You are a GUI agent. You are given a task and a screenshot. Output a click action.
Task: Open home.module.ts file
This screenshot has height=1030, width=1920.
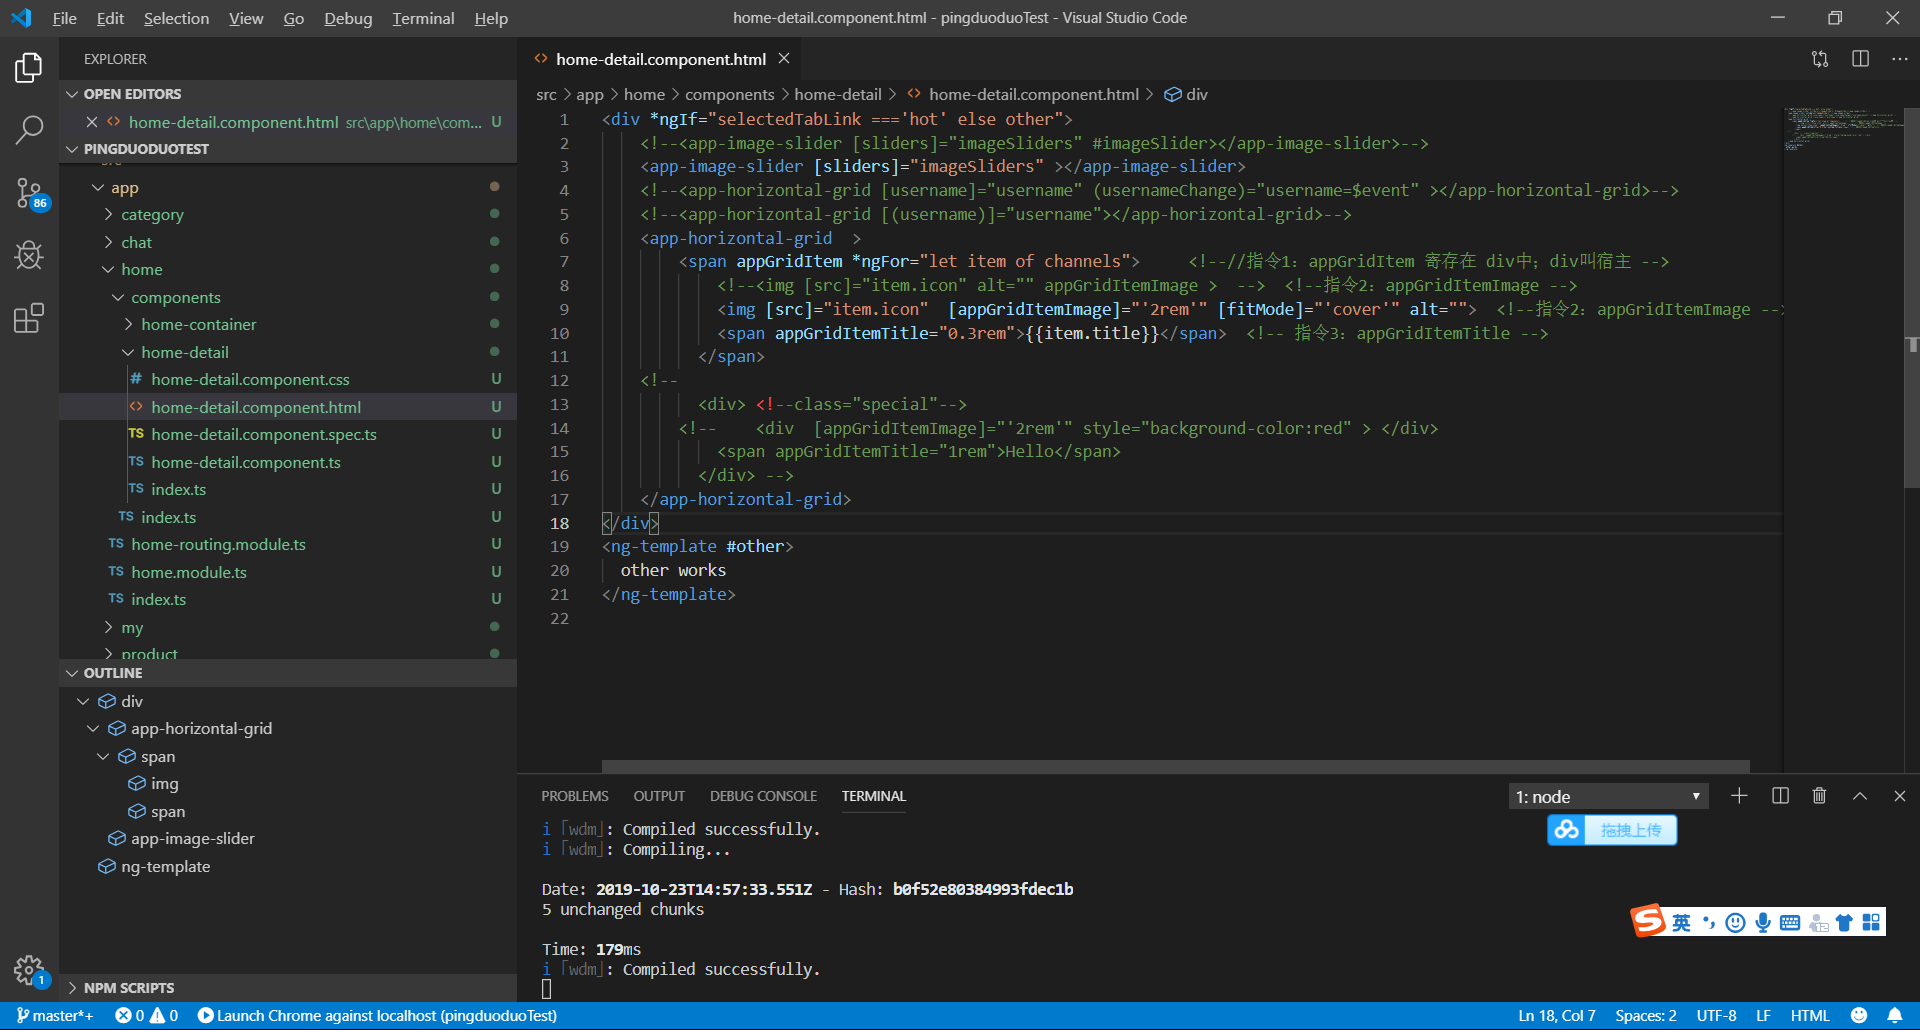click(x=288, y=572)
